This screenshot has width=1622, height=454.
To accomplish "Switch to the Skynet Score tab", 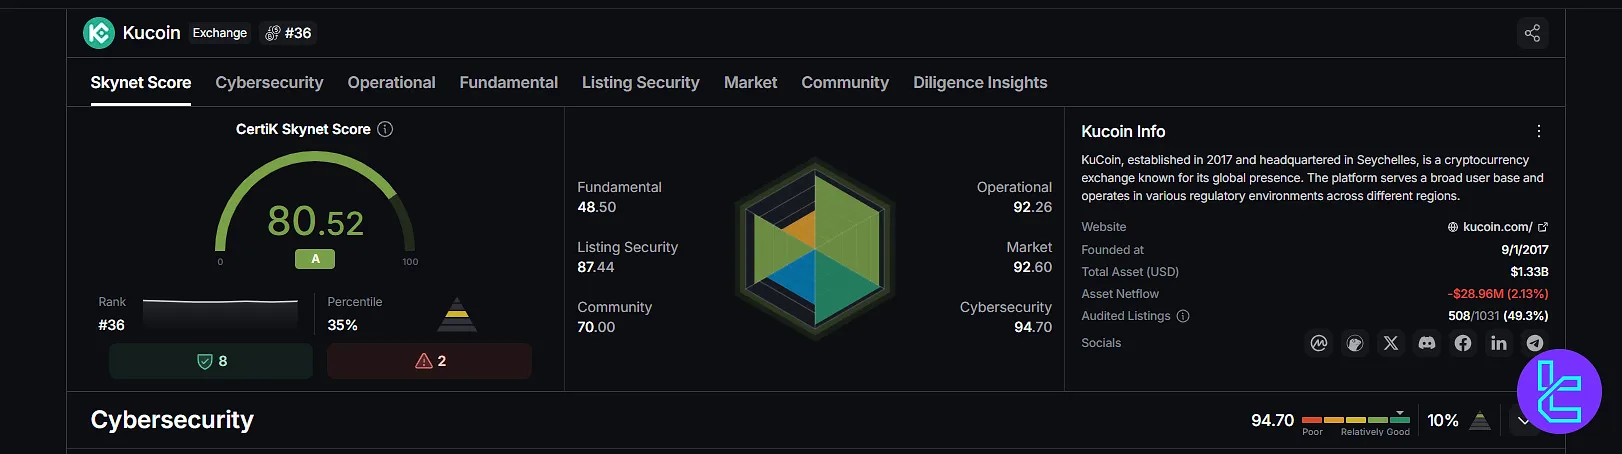I will click(x=141, y=83).
